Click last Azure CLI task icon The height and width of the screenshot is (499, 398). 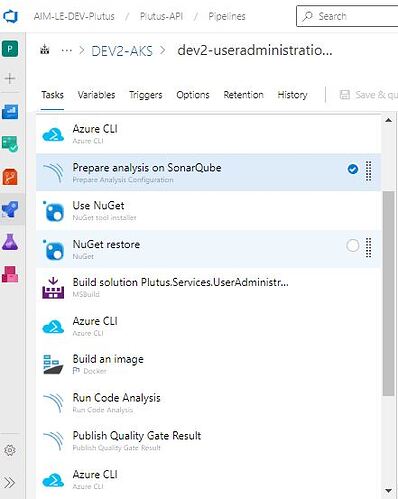53,480
